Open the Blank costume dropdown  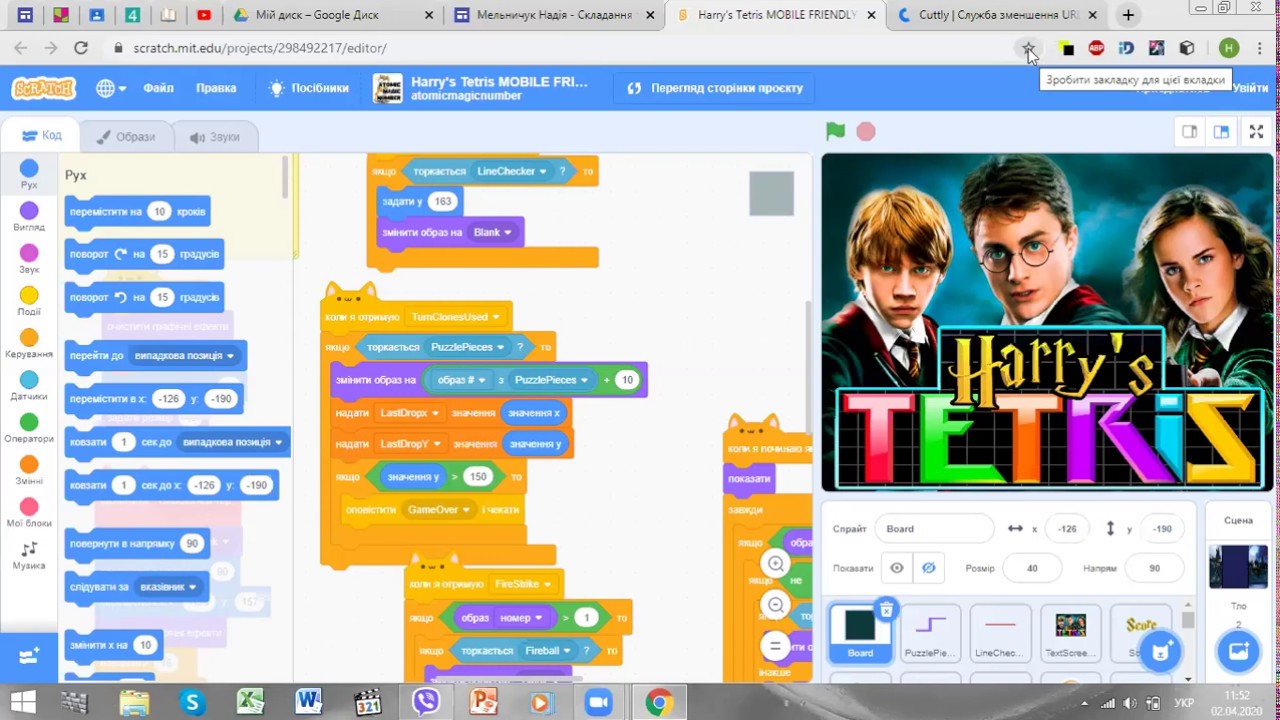492,232
